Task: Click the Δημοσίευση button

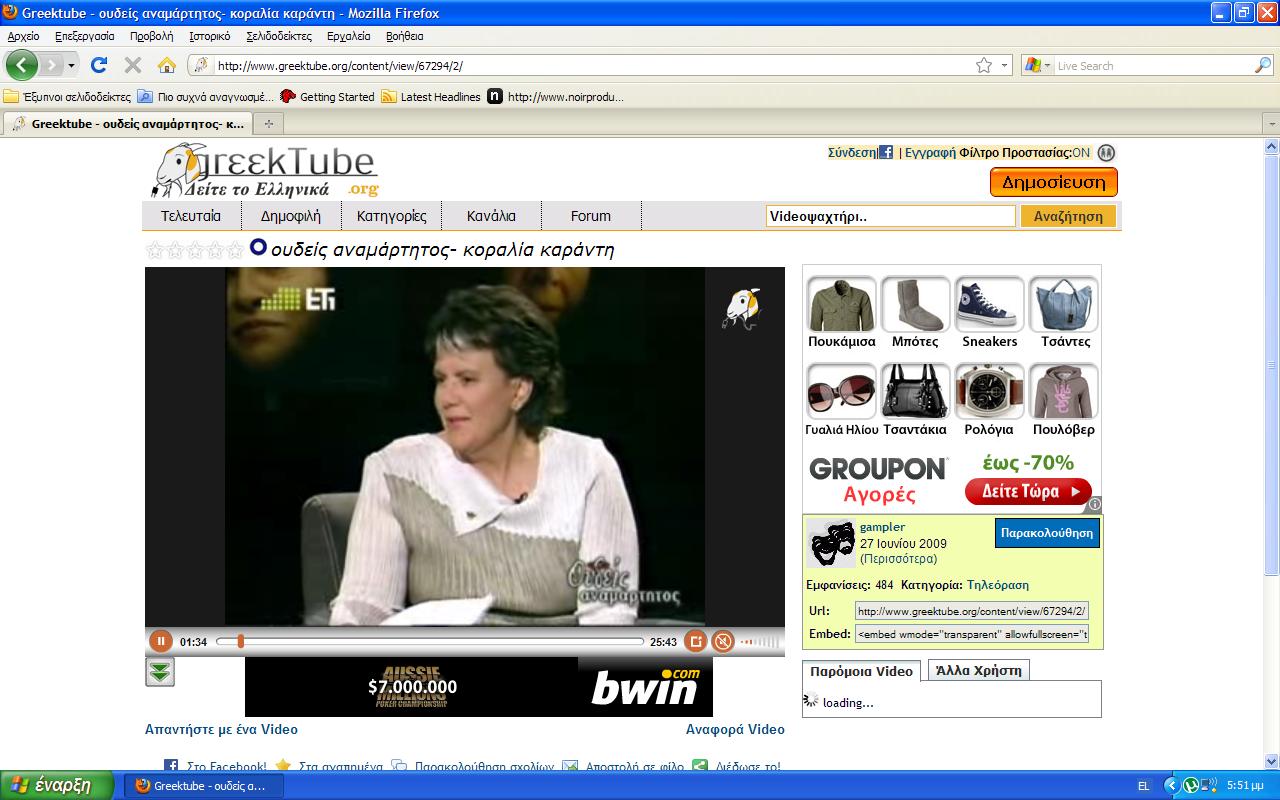Action: pyautogui.click(x=1053, y=182)
